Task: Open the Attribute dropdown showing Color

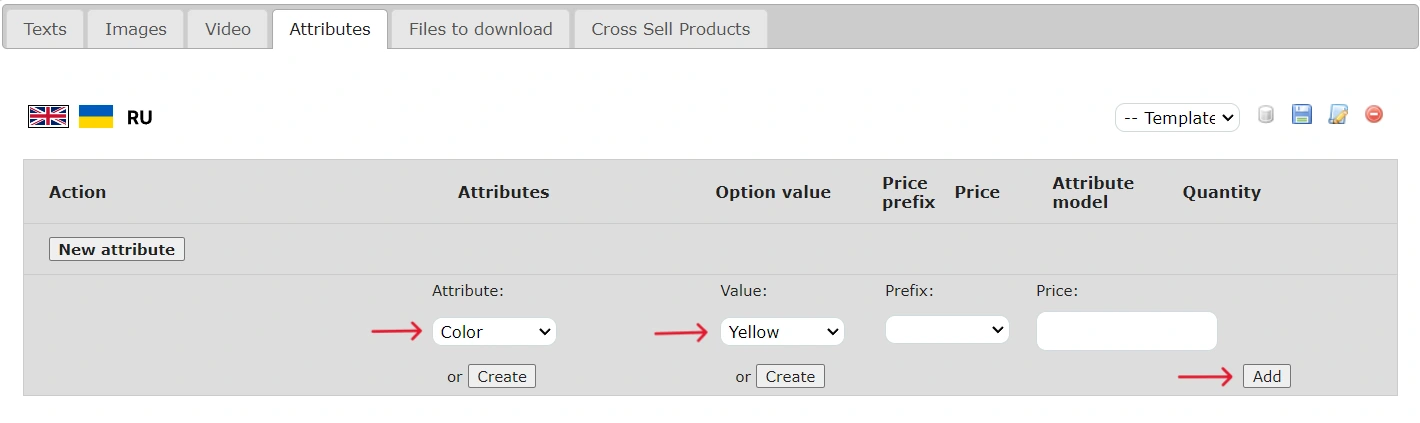Action: point(494,332)
